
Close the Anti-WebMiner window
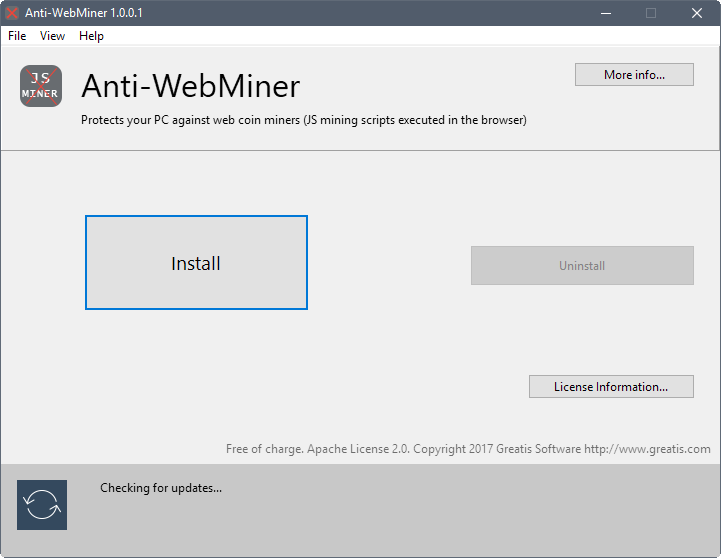coord(697,13)
